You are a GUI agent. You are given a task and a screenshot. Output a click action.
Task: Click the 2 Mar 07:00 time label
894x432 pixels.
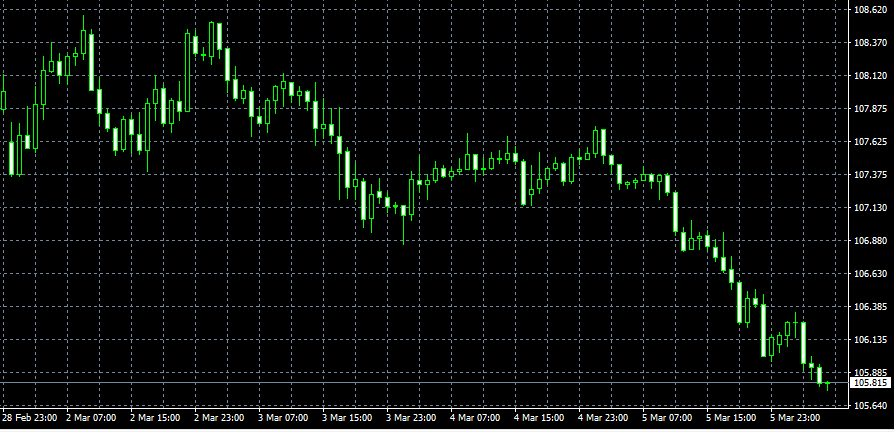[x=91, y=418]
